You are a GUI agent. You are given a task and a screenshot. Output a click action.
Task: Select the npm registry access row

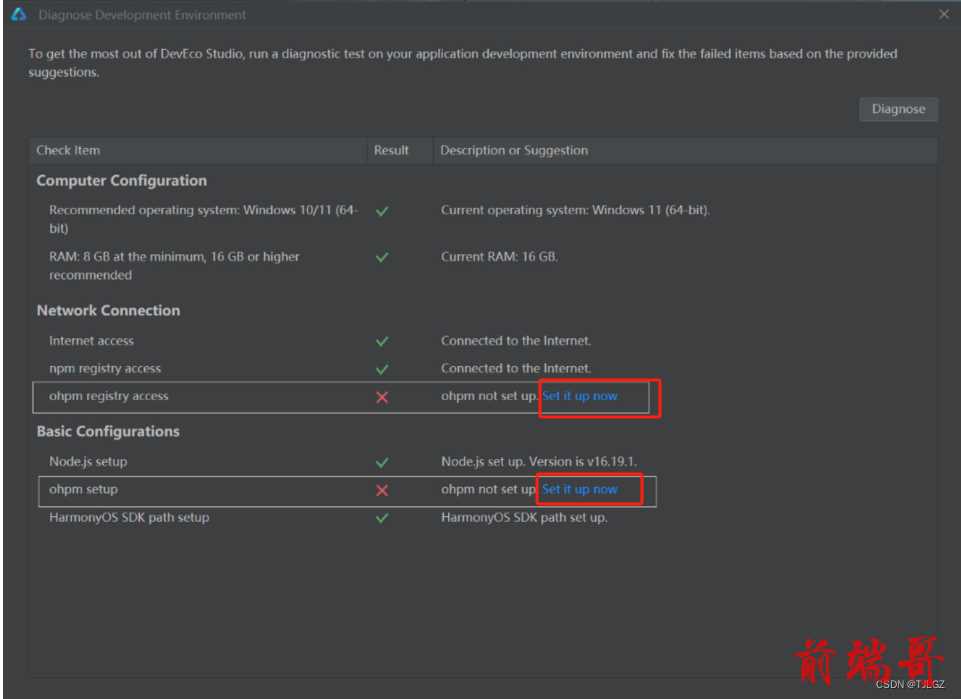coord(484,368)
